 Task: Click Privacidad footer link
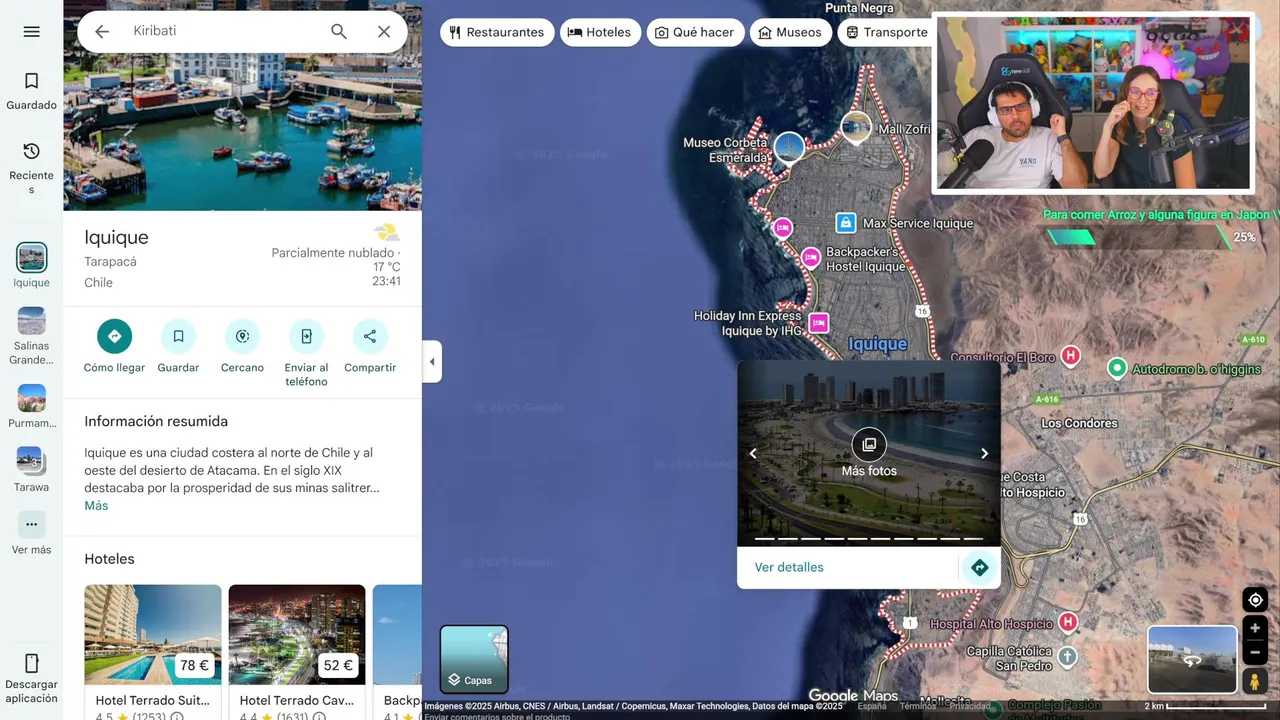(x=970, y=706)
